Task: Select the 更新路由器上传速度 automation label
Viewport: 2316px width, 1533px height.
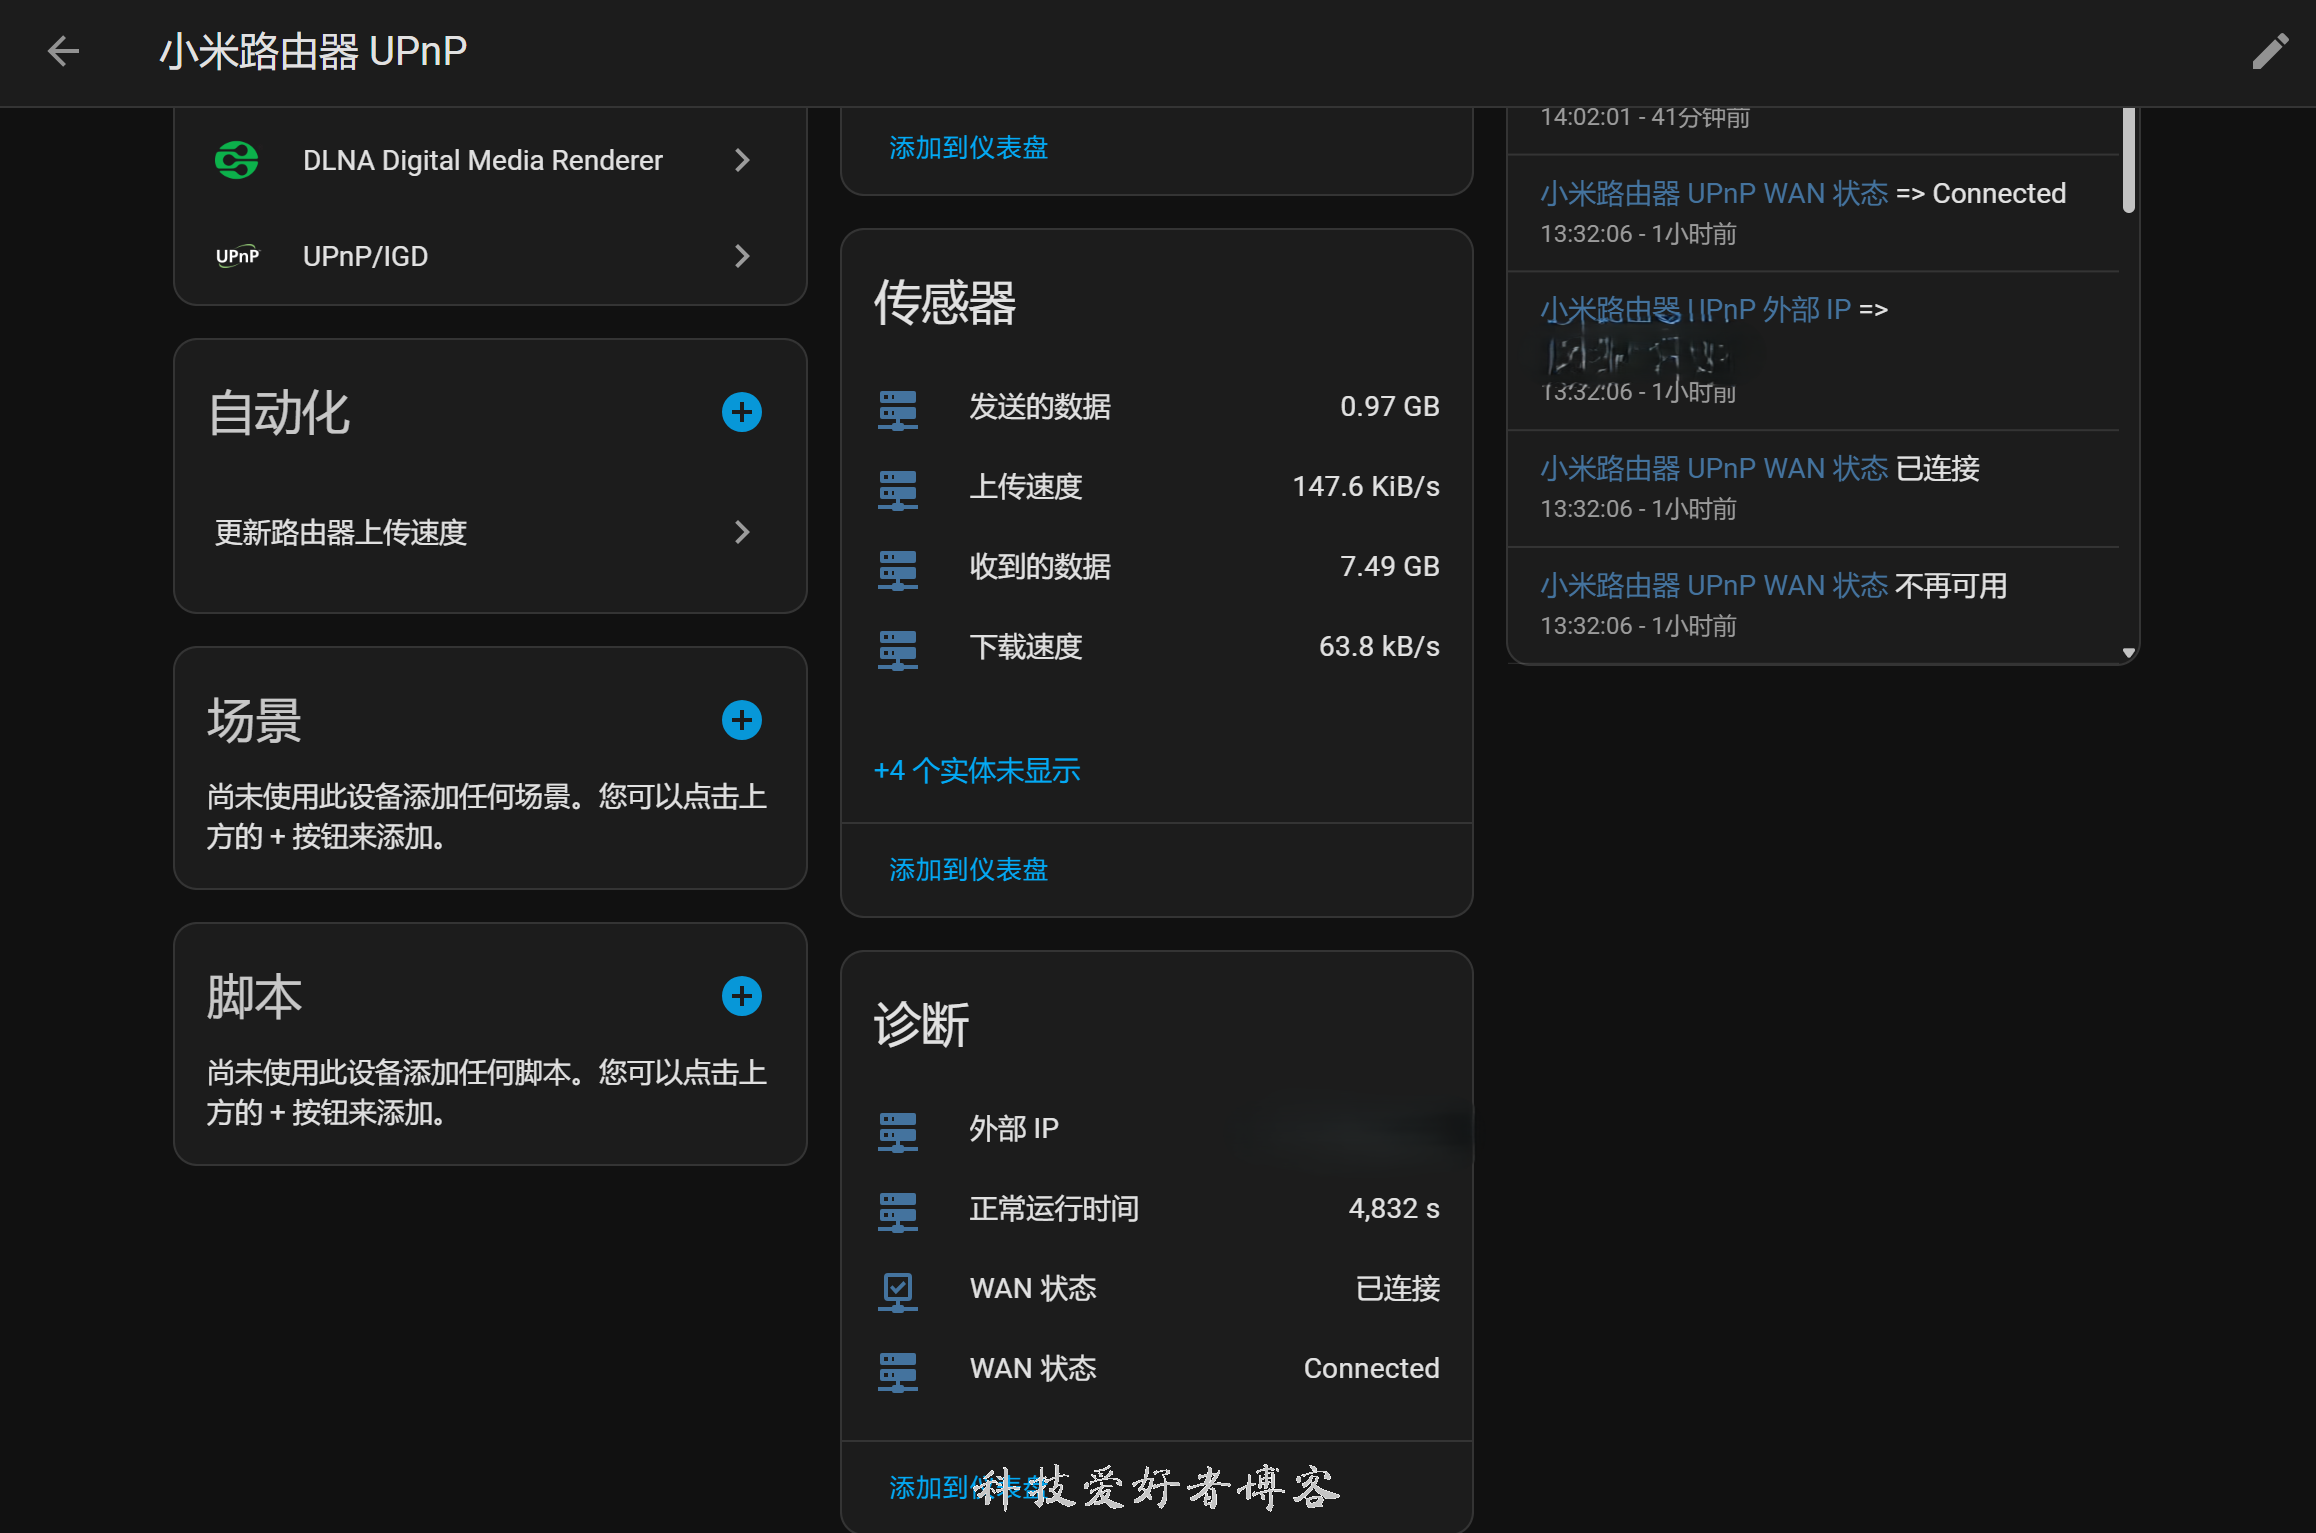Action: tap(341, 532)
